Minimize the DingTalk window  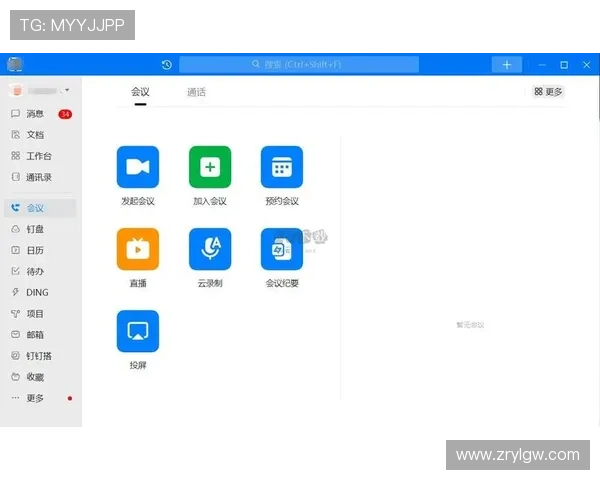click(542, 65)
